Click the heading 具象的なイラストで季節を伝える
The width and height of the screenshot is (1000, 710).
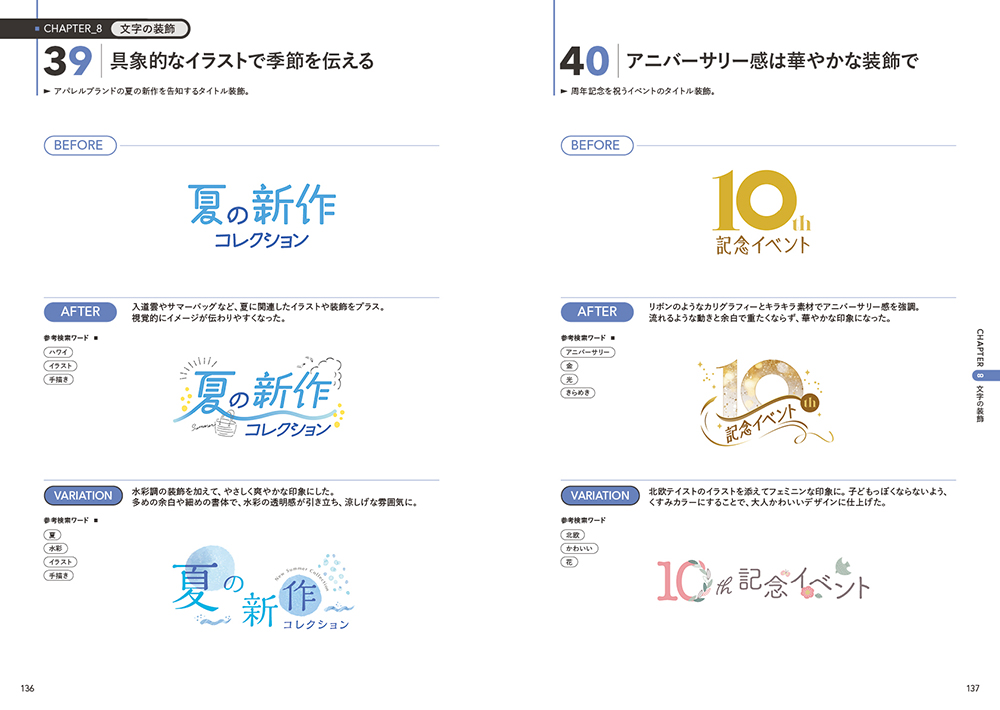click(x=243, y=62)
